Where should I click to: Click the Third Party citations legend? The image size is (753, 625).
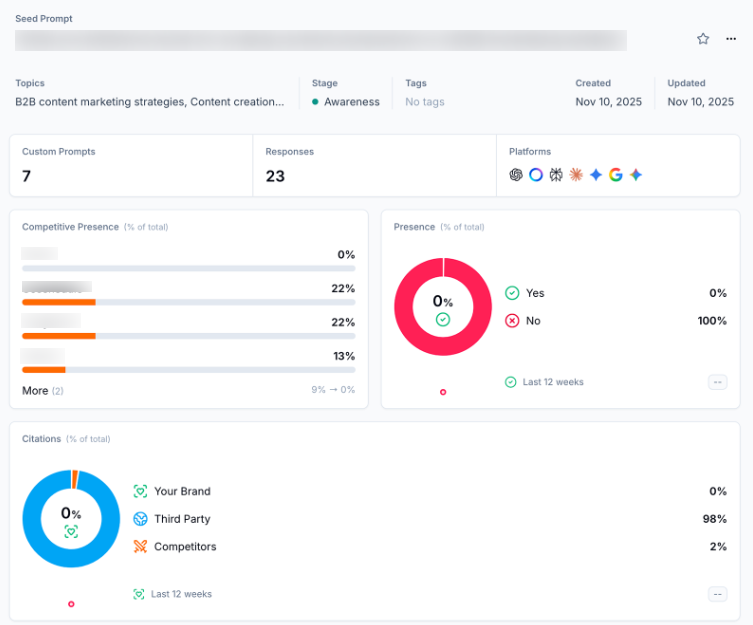coord(181,519)
